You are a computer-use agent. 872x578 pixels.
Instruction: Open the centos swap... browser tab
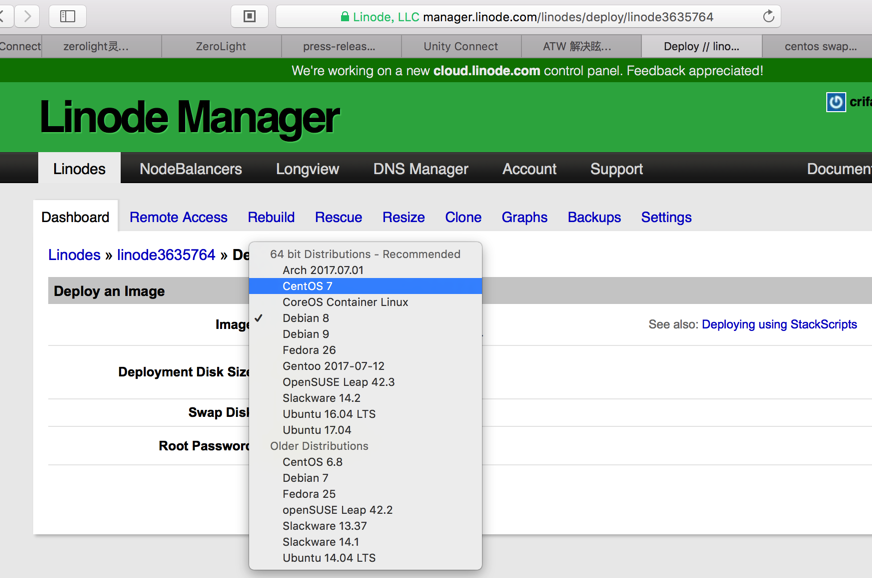pos(820,46)
